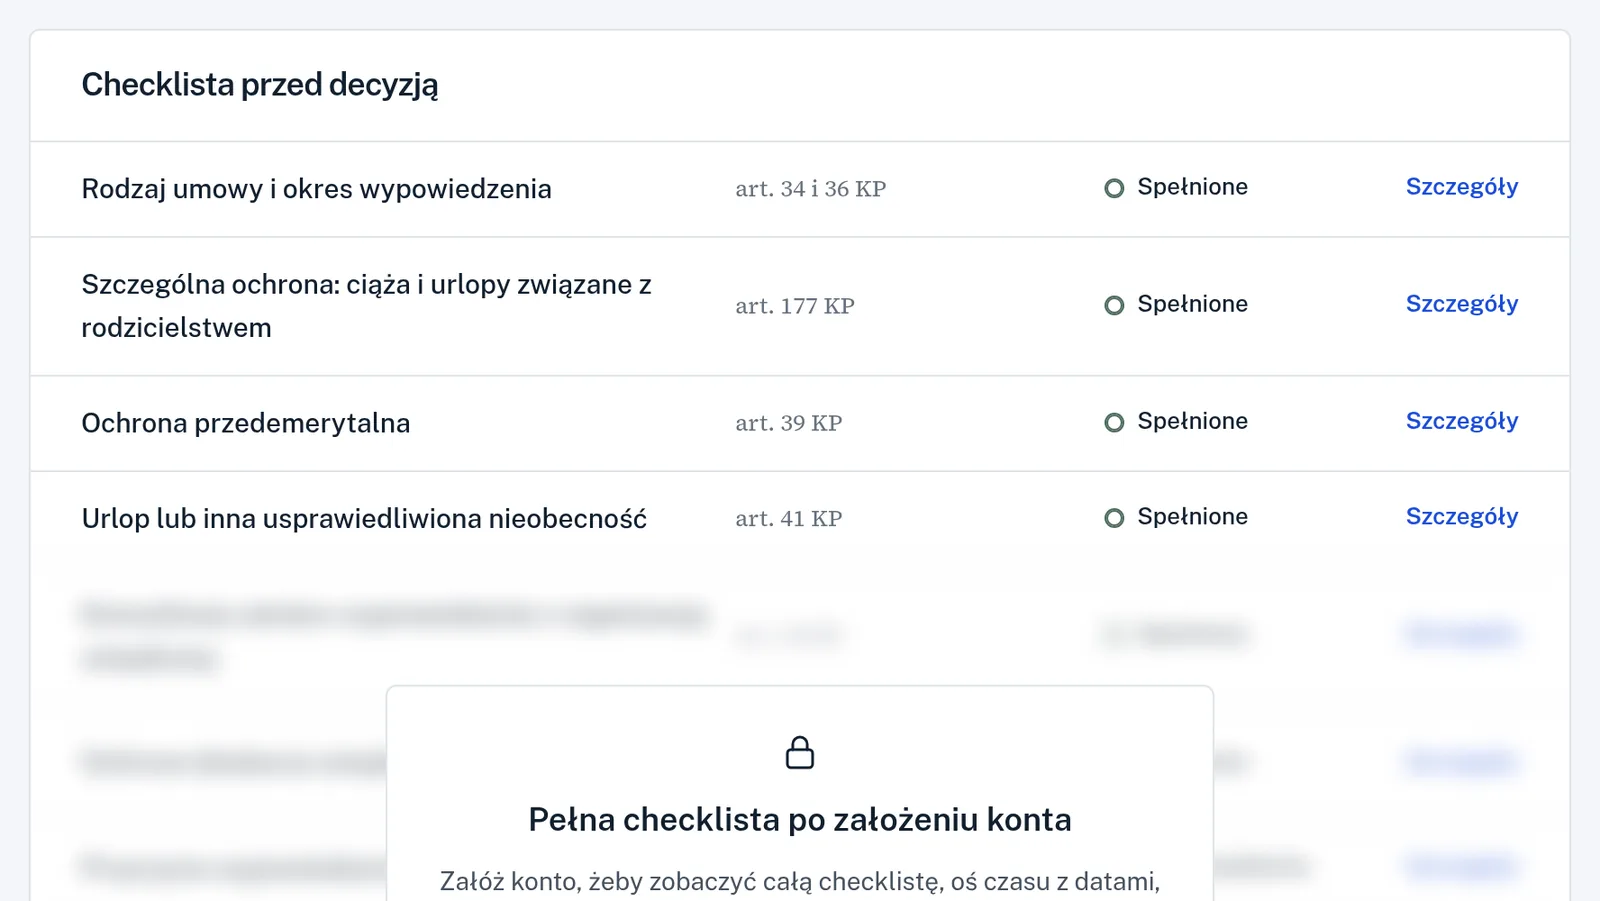This screenshot has width=1600, height=901.
Task: Click status circle icon in art. 34 i 36 KP row
Action: click(x=1114, y=188)
